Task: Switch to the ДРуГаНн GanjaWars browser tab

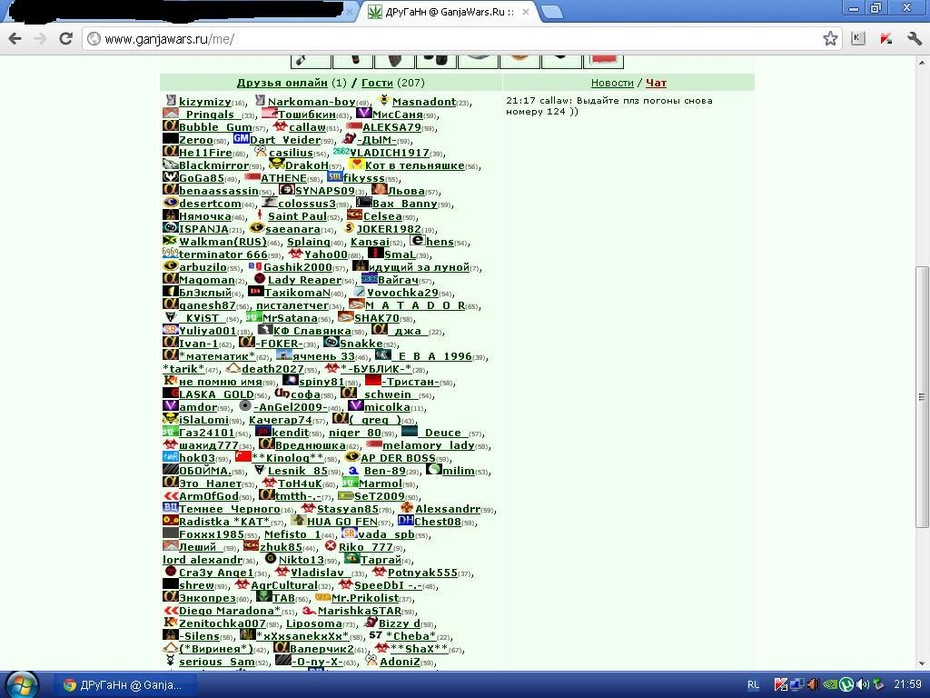Action: pyautogui.click(x=448, y=12)
